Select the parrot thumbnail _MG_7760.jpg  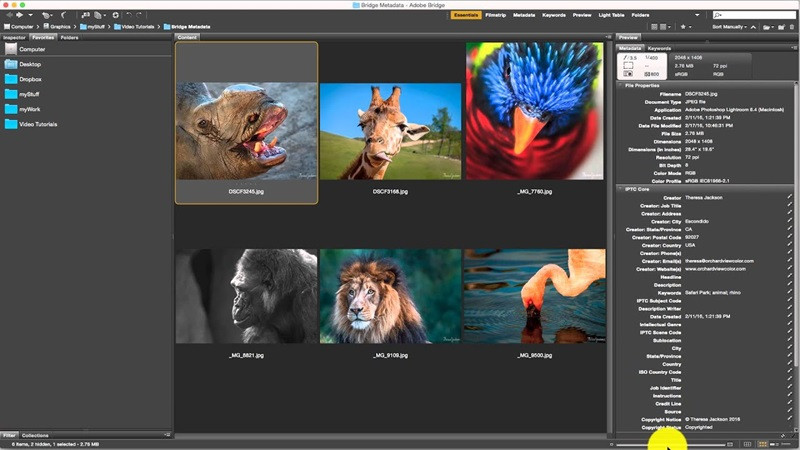(x=534, y=111)
